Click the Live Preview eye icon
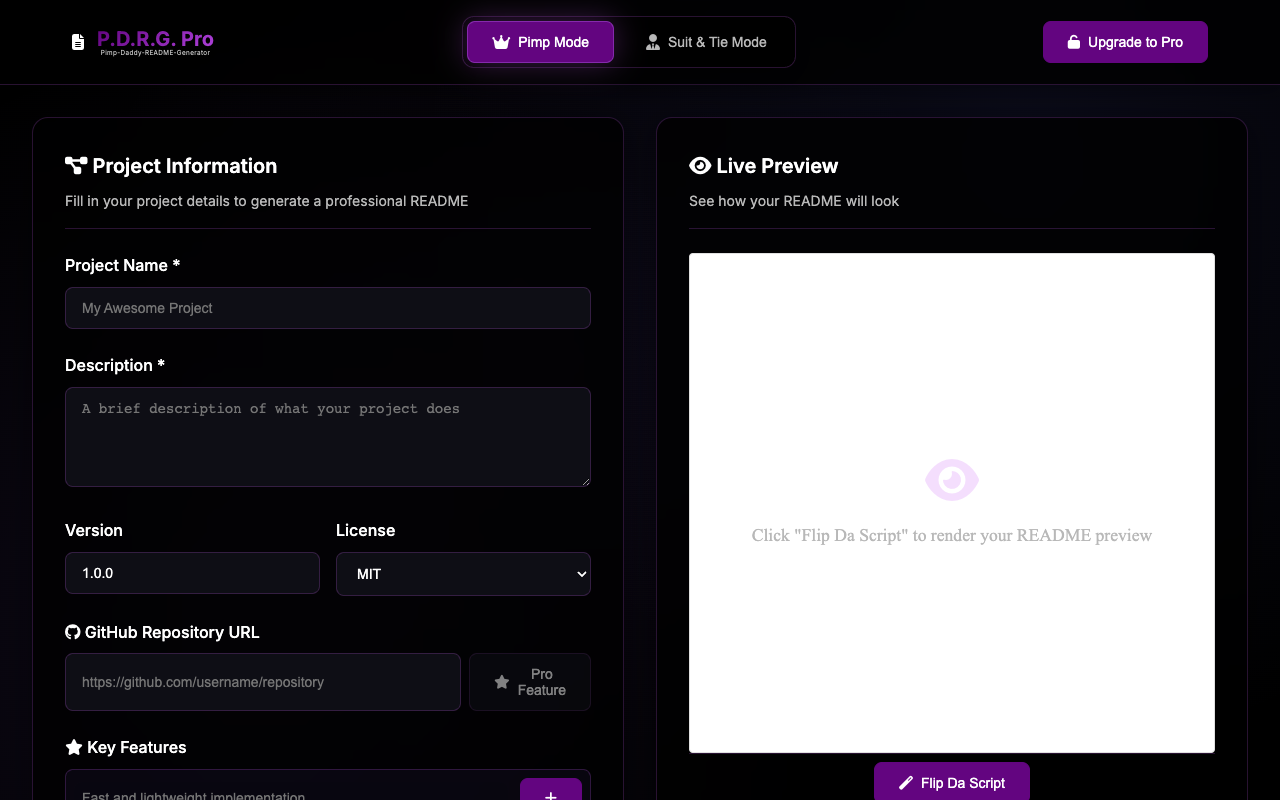This screenshot has height=800, width=1280. point(700,166)
